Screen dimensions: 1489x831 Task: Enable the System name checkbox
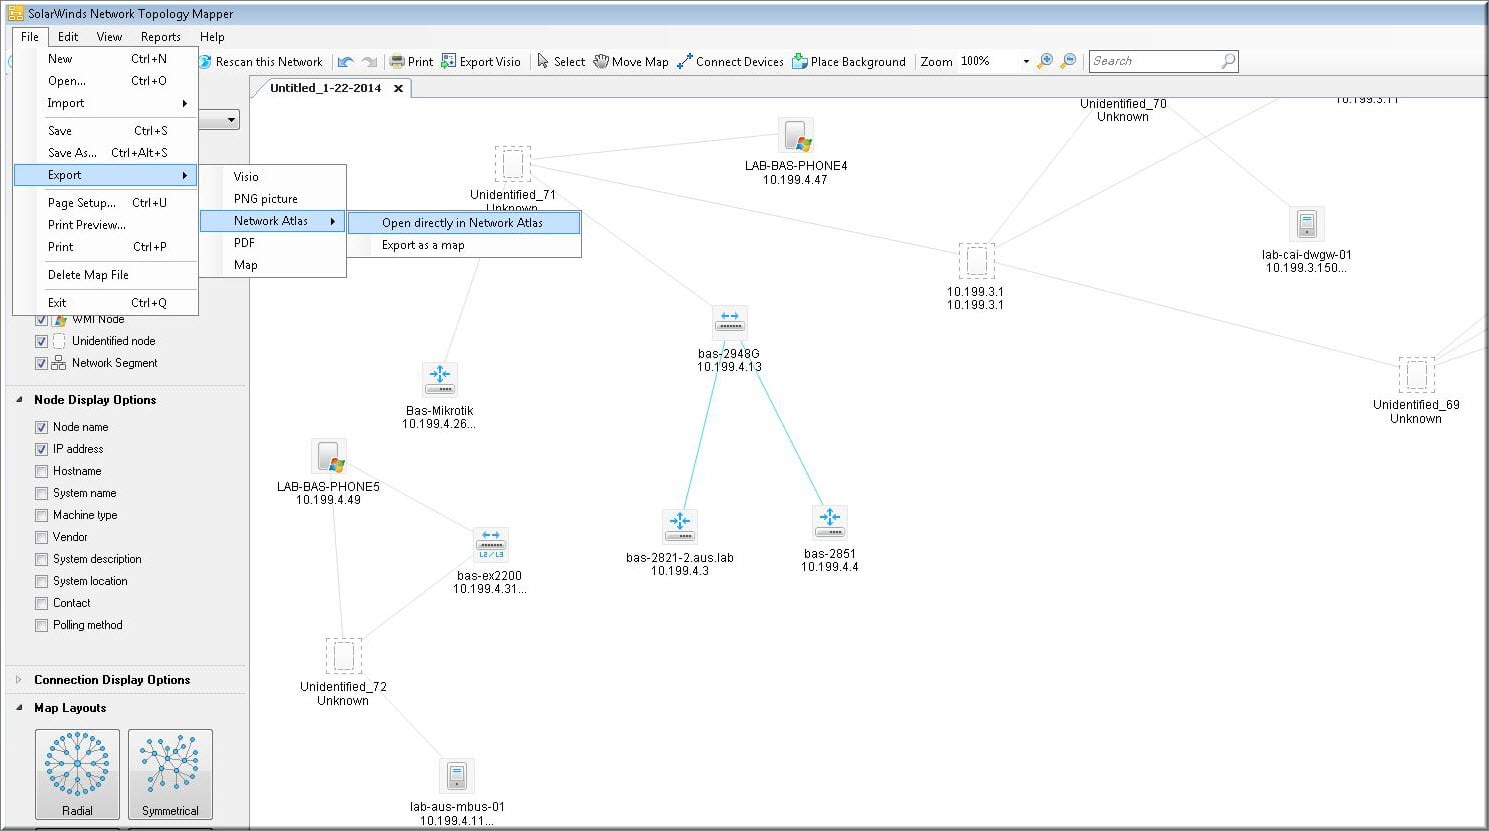(41, 493)
